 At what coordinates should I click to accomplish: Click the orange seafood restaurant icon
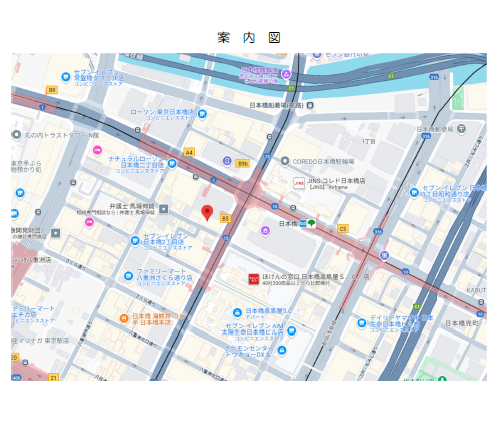pyautogui.click(x=124, y=318)
